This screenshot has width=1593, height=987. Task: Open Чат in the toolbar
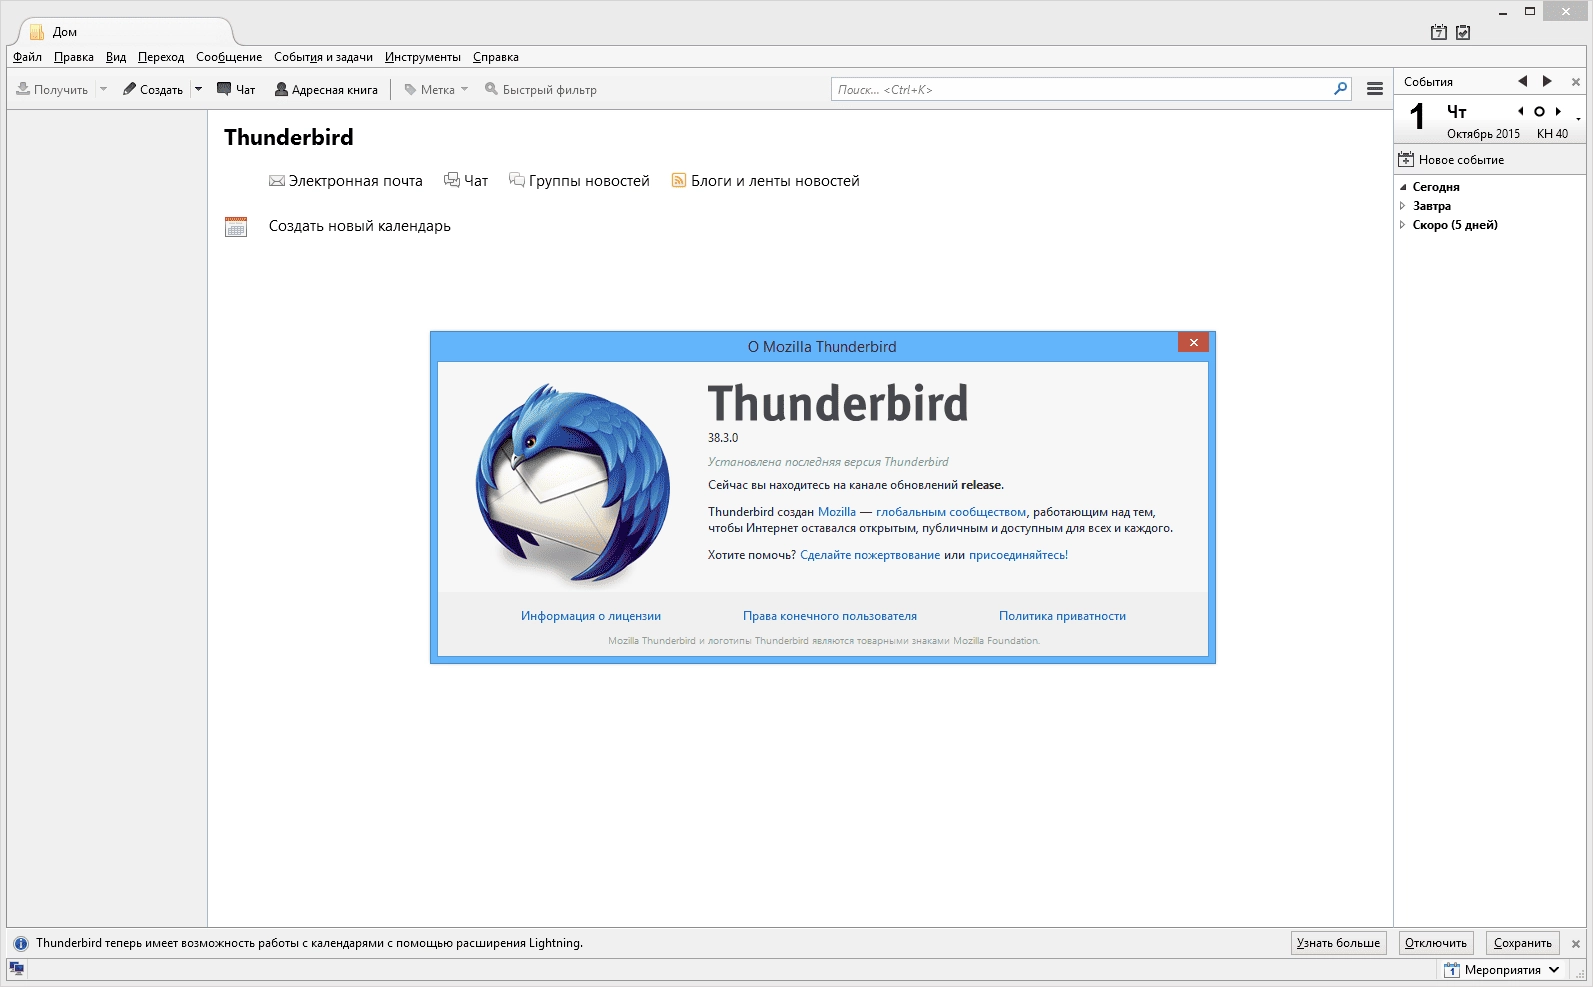(x=236, y=89)
